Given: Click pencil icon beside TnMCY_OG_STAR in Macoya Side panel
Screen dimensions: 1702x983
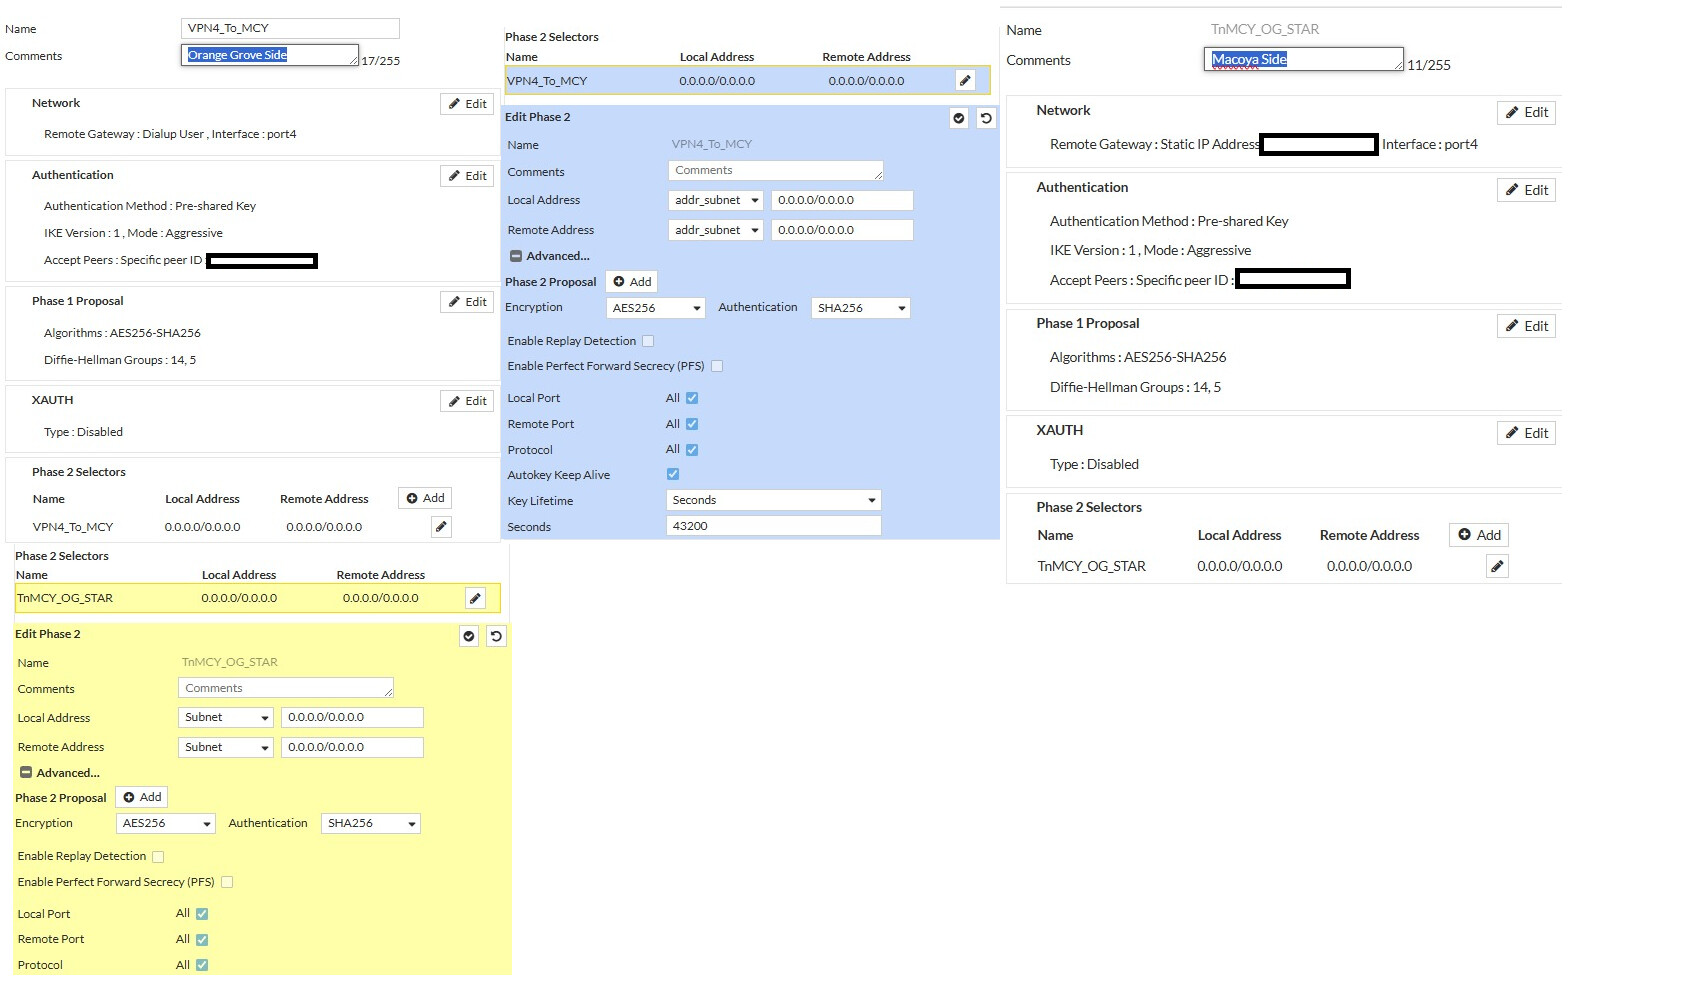Looking at the screenshot, I should tap(1497, 567).
